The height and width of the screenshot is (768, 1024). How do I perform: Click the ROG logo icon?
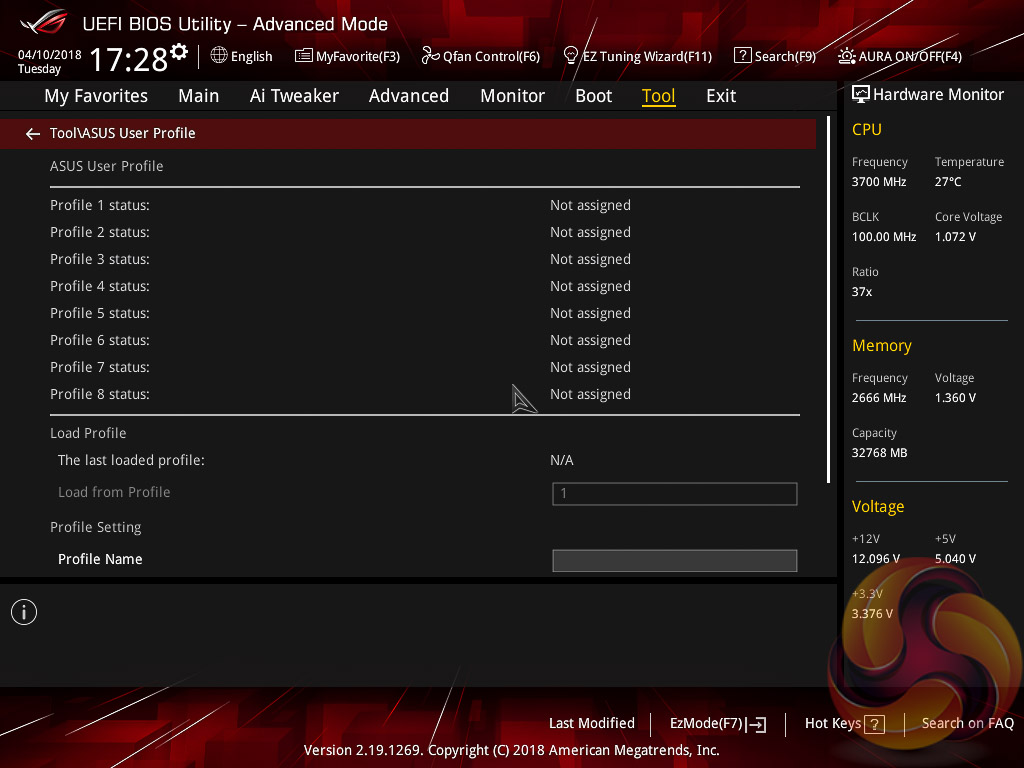[43, 23]
